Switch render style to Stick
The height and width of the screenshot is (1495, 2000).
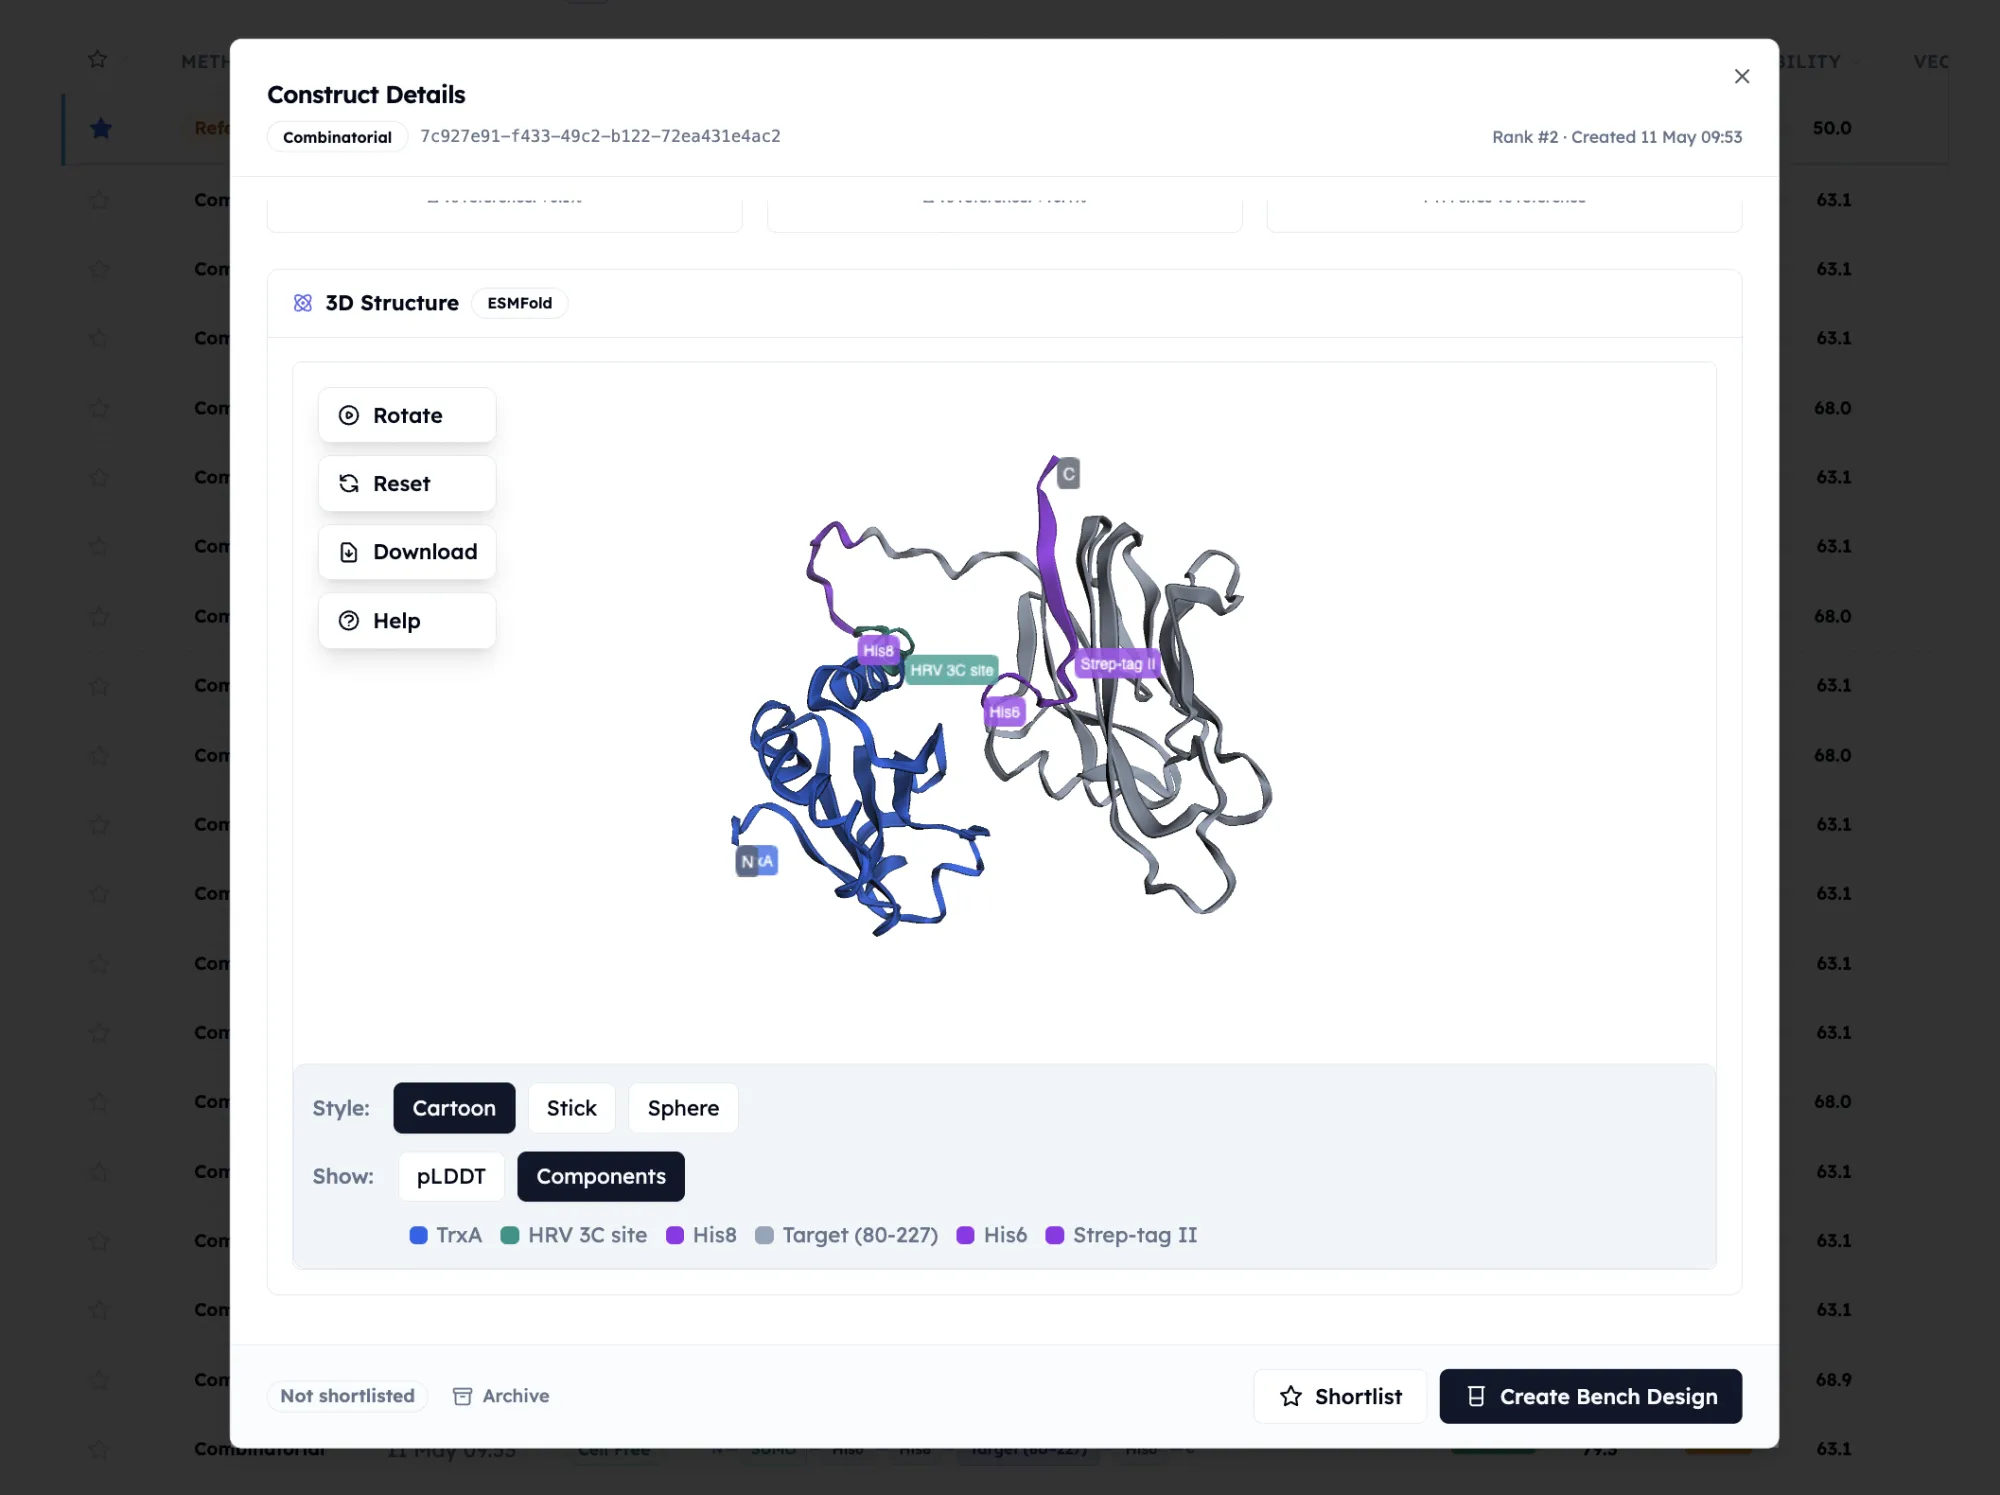[571, 1108]
